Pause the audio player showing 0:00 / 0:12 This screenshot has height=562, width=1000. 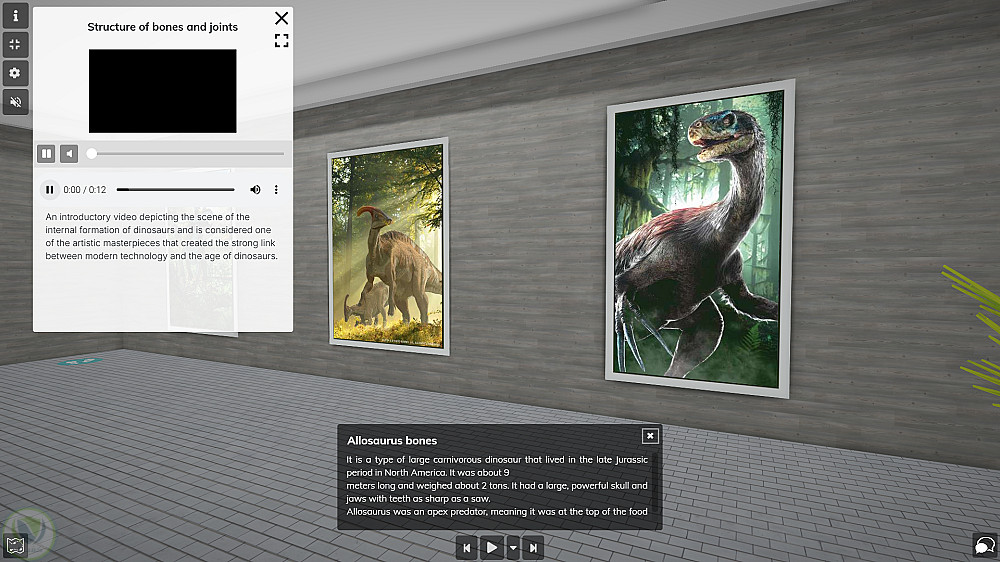pos(49,189)
